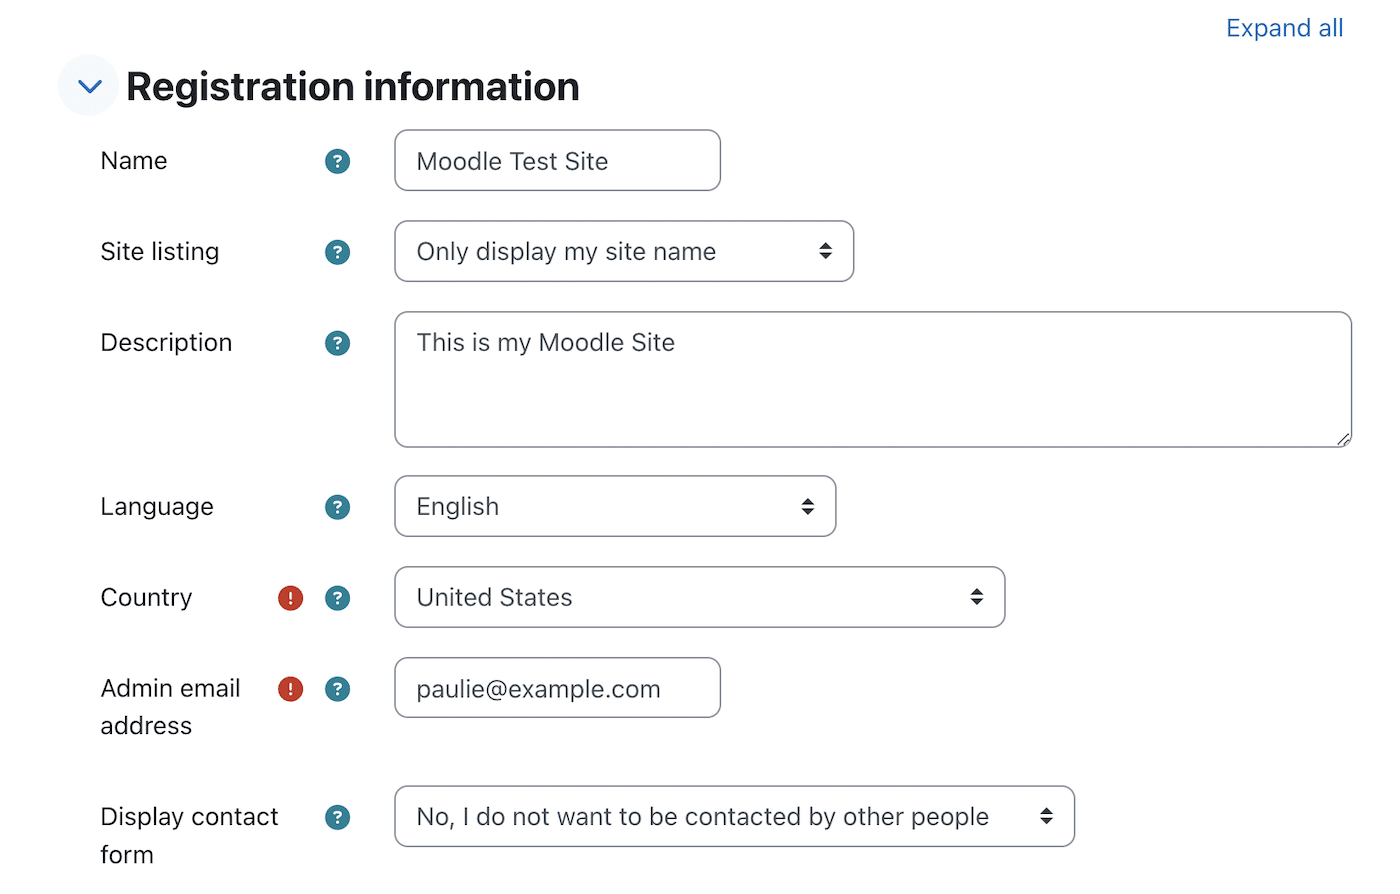The height and width of the screenshot is (894, 1400).
Task: Open help for Site listing field
Action: [x=338, y=252]
